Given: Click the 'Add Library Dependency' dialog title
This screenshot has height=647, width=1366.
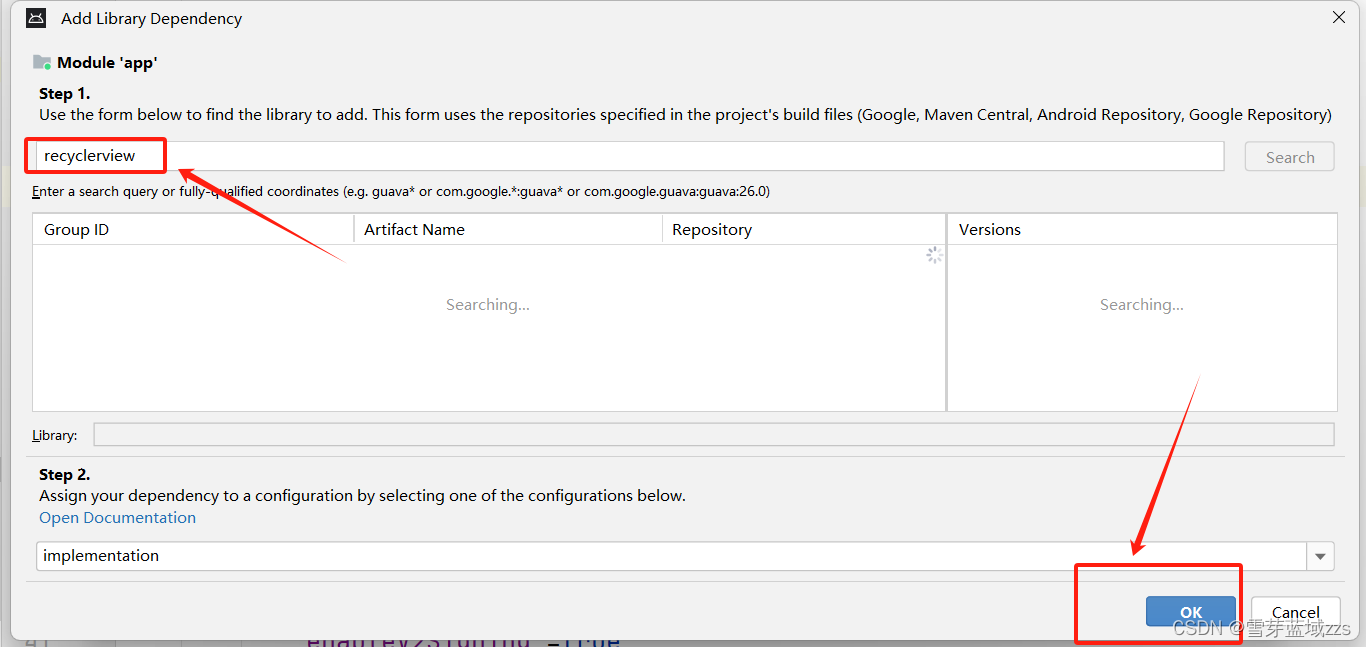Looking at the screenshot, I should (151, 18).
